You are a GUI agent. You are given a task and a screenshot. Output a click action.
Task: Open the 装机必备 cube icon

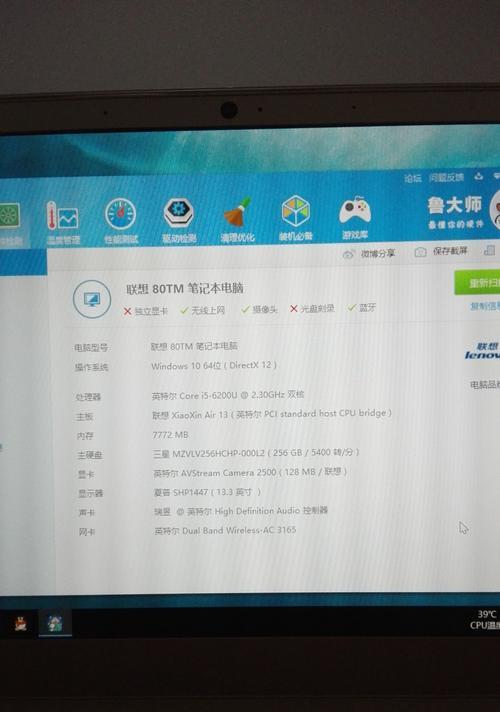click(296, 211)
